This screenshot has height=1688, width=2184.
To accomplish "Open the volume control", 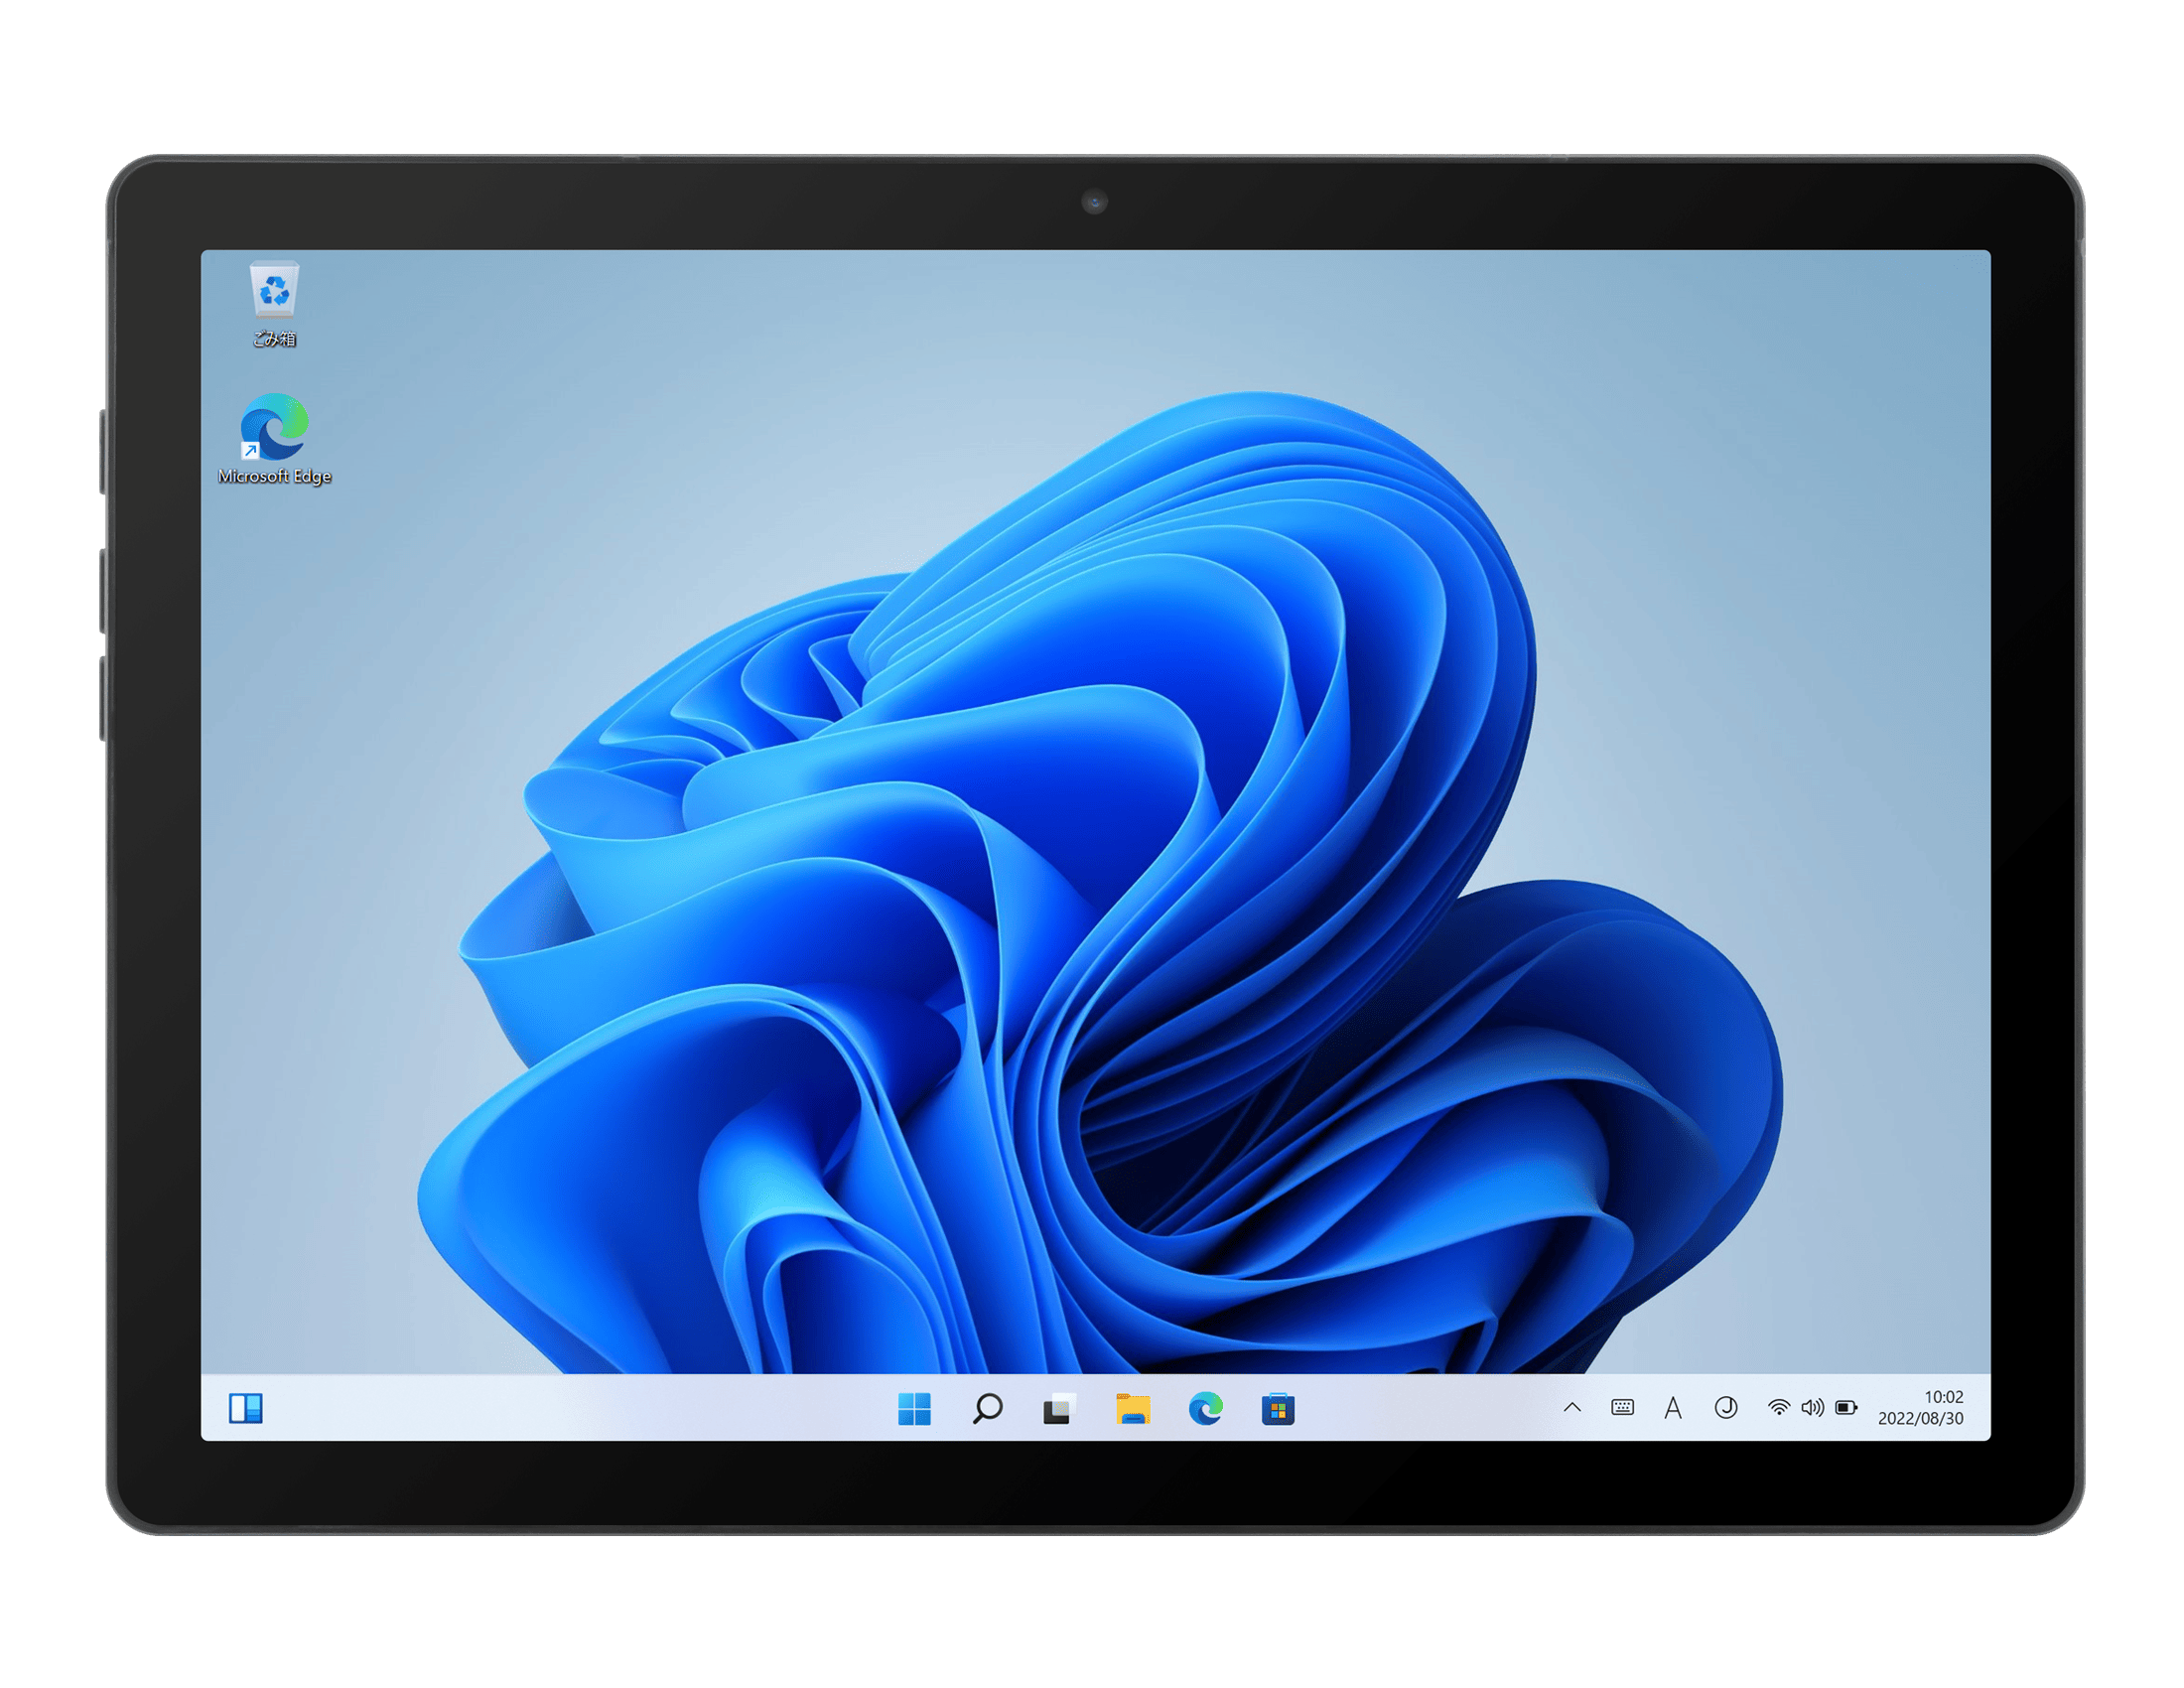I will 1813,1410.
